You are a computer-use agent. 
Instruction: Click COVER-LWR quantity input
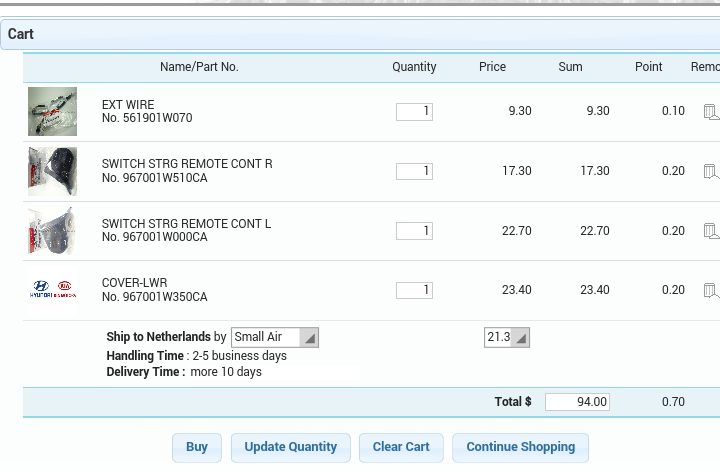[x=414, y=290]
